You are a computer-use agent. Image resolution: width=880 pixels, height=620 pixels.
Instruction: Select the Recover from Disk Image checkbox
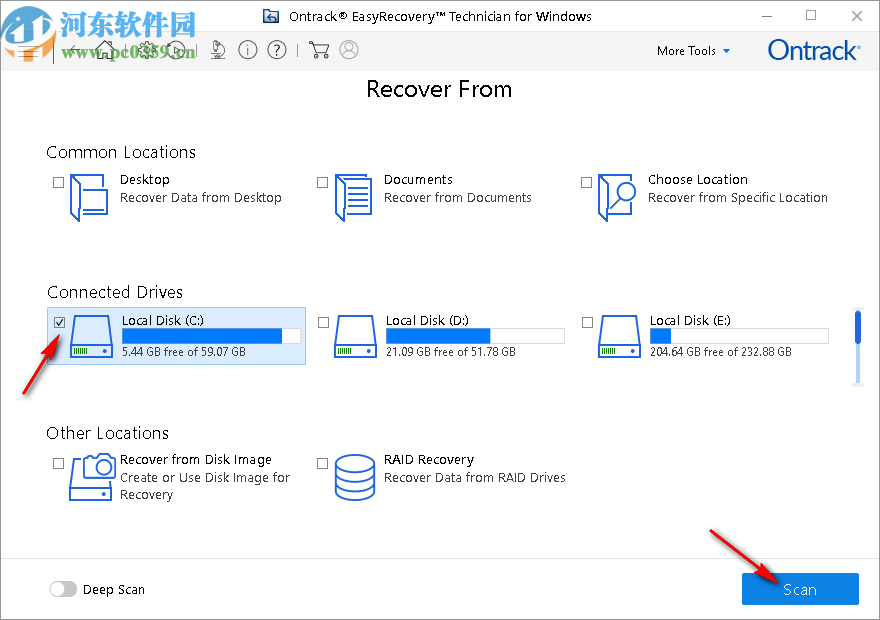point(58,463)
